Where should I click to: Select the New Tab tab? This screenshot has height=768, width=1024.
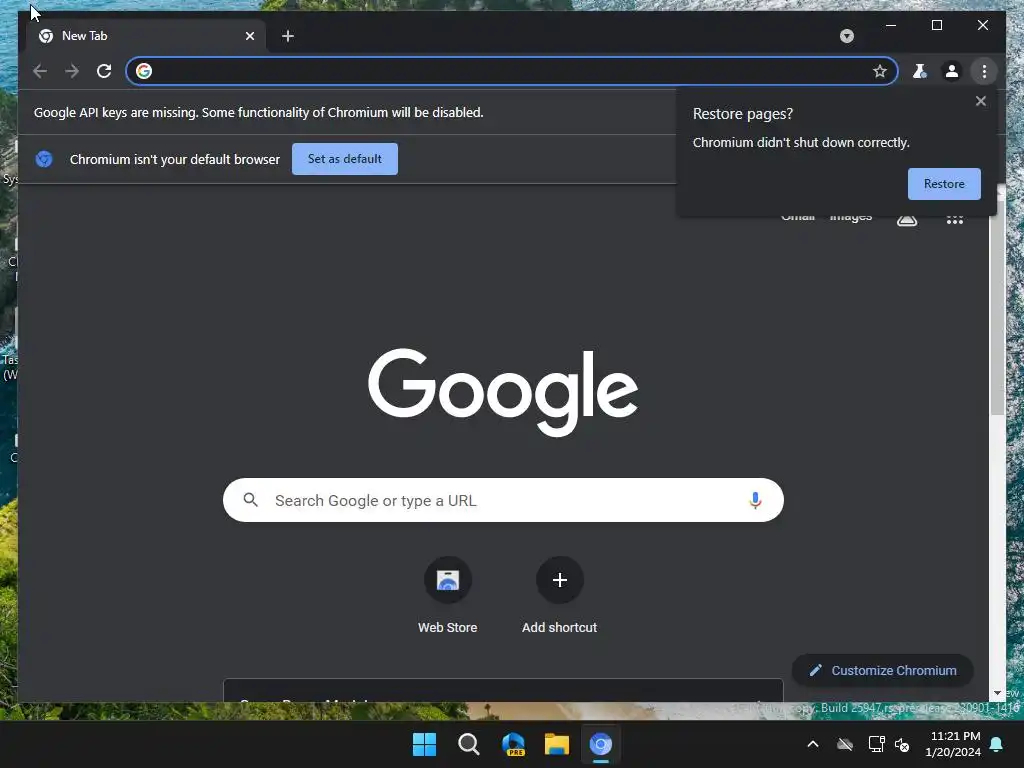point(145,36)
